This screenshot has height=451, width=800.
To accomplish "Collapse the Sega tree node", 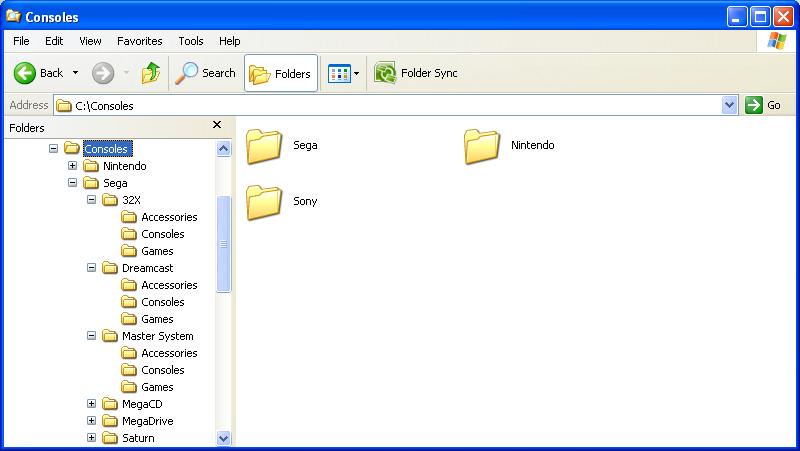I will (x=72, y=183).
